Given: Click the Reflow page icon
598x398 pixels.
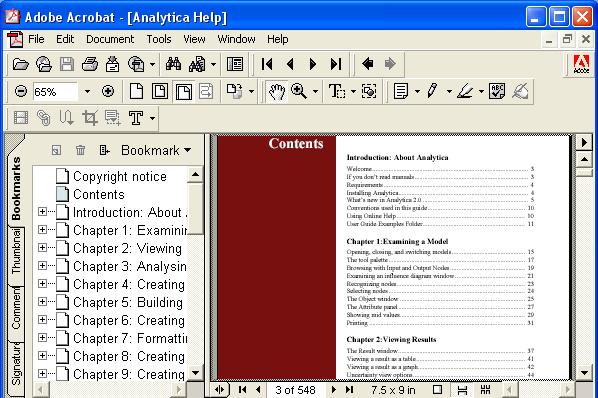Looking at the screenshot, I should pos(206,91).
